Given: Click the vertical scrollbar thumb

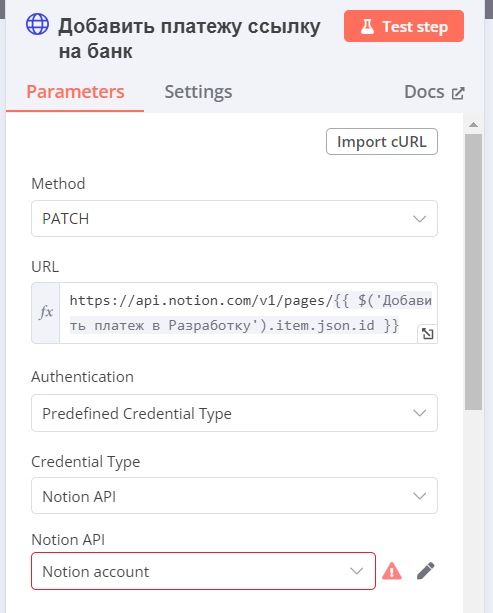Looking at the screenshot, I should (473, 272).
